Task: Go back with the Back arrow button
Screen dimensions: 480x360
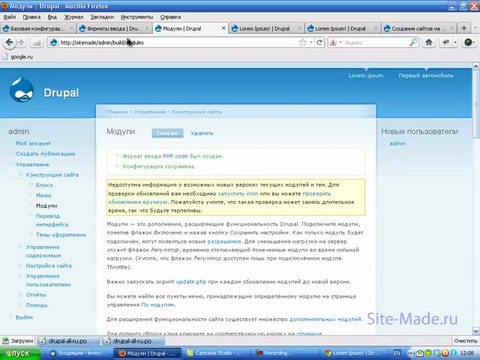Action: [9, 43]
